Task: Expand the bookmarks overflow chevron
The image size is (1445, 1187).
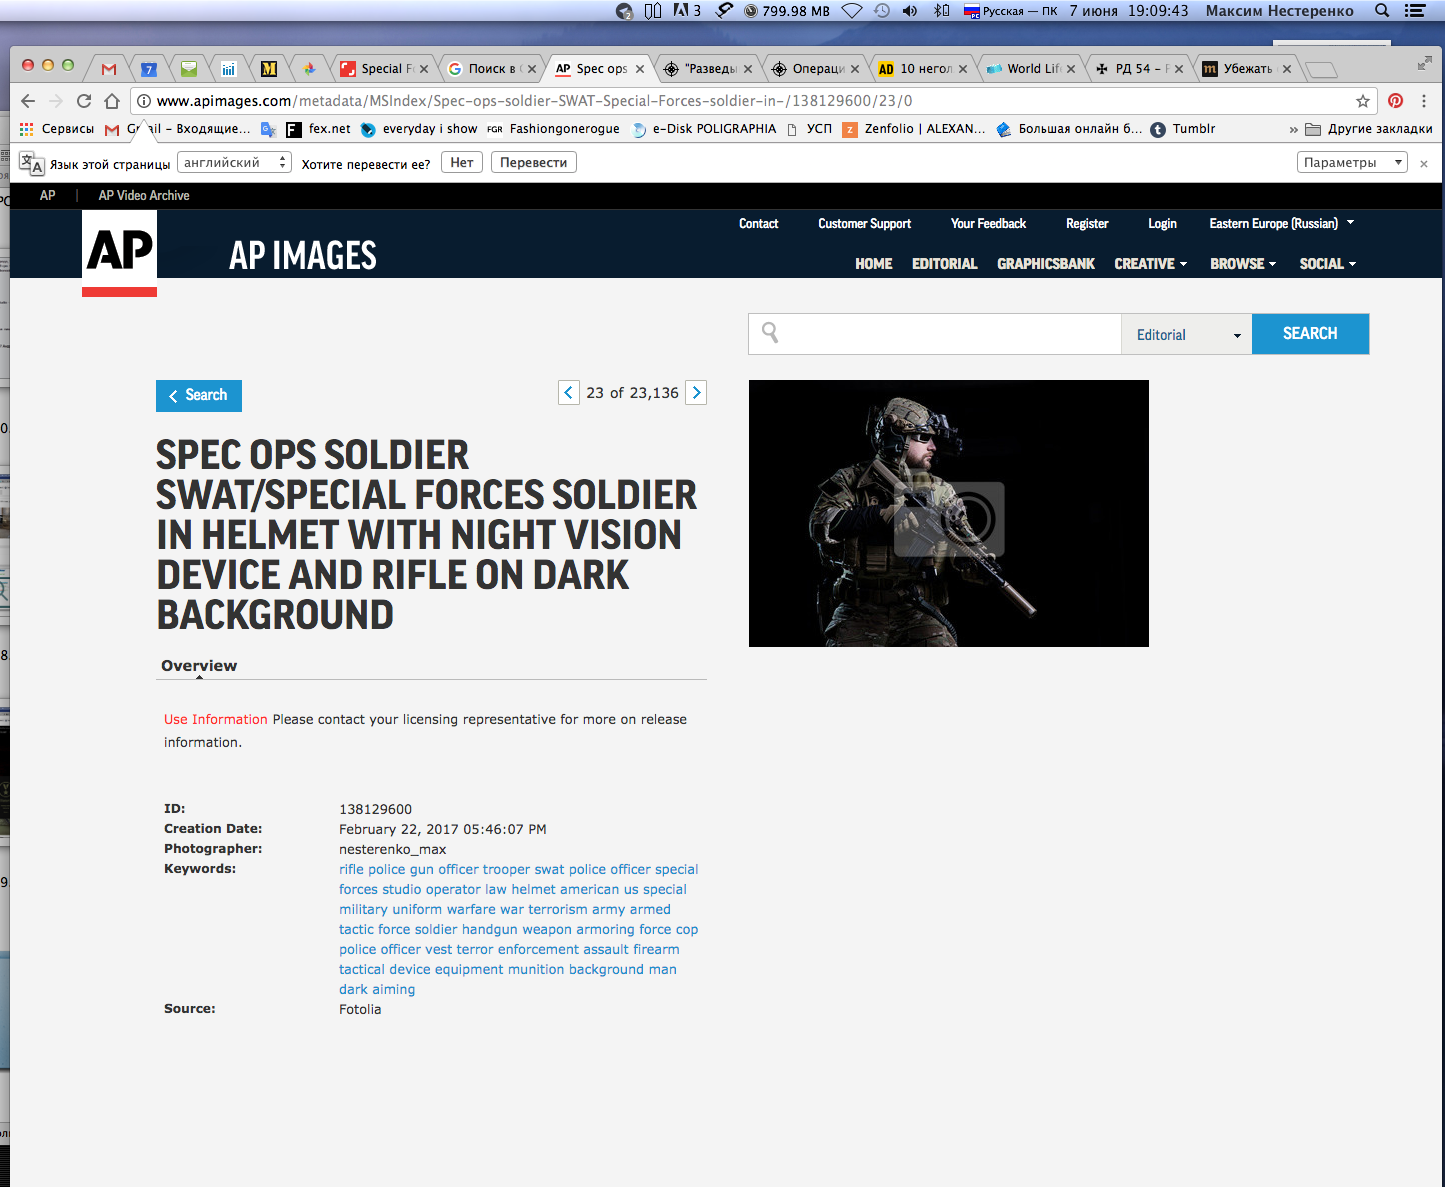Action: (x=1293, y=130)
